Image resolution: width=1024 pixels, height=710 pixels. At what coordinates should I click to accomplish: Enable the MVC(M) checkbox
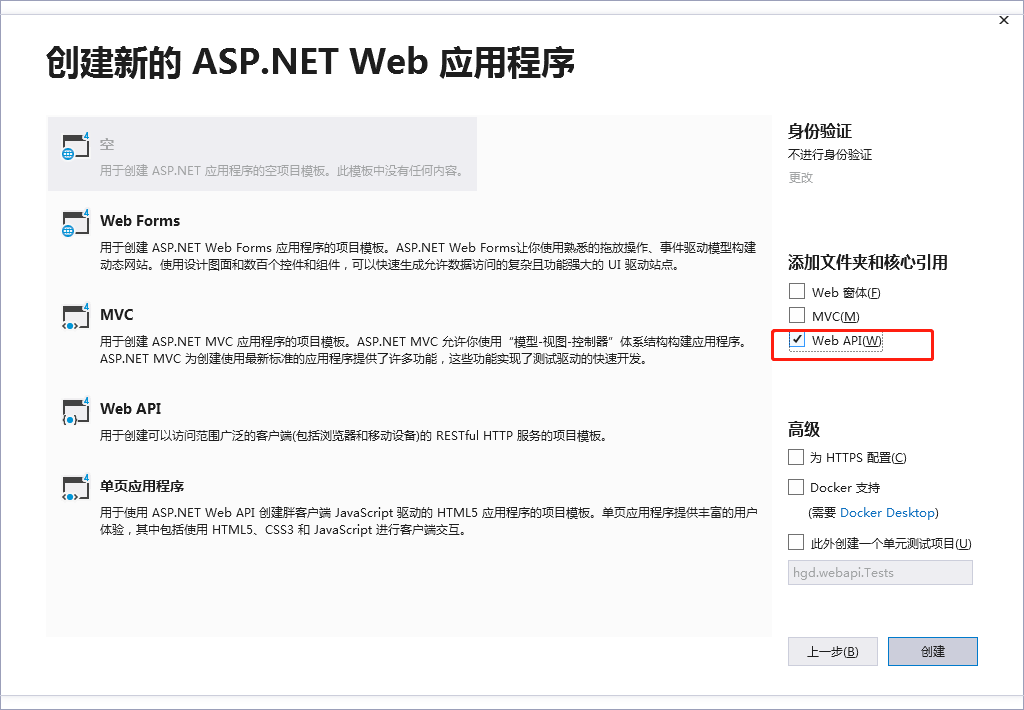tap(797, 315)
